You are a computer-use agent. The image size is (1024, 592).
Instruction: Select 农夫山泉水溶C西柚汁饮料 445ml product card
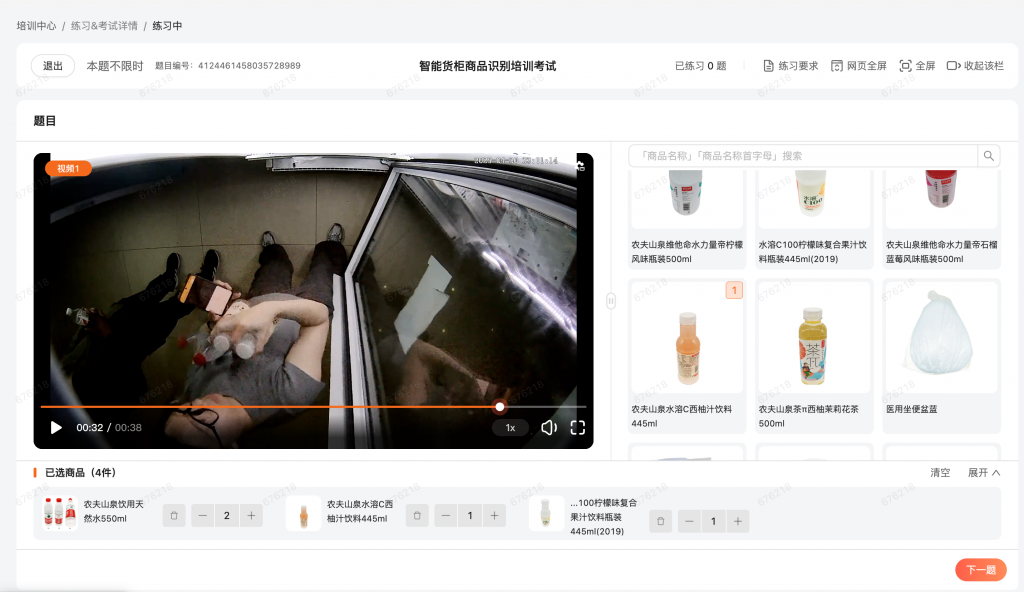point(686,355)
